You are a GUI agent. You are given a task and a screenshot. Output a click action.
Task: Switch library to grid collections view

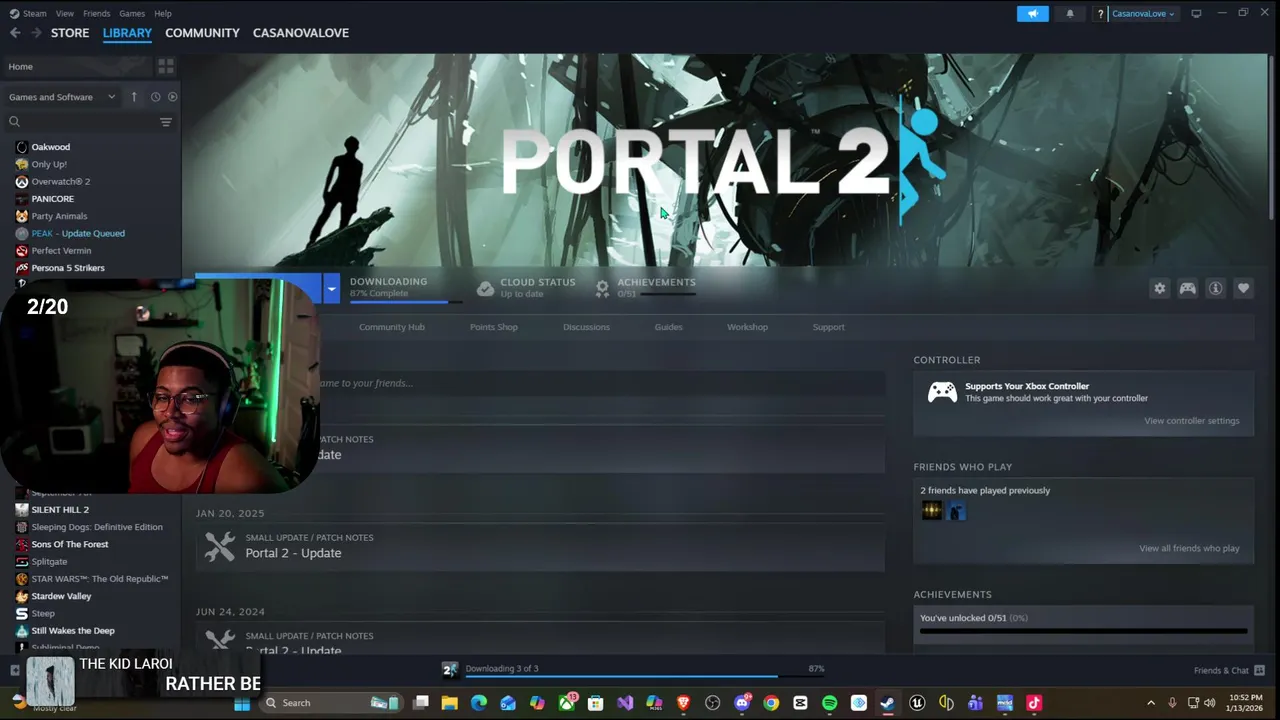166,66
